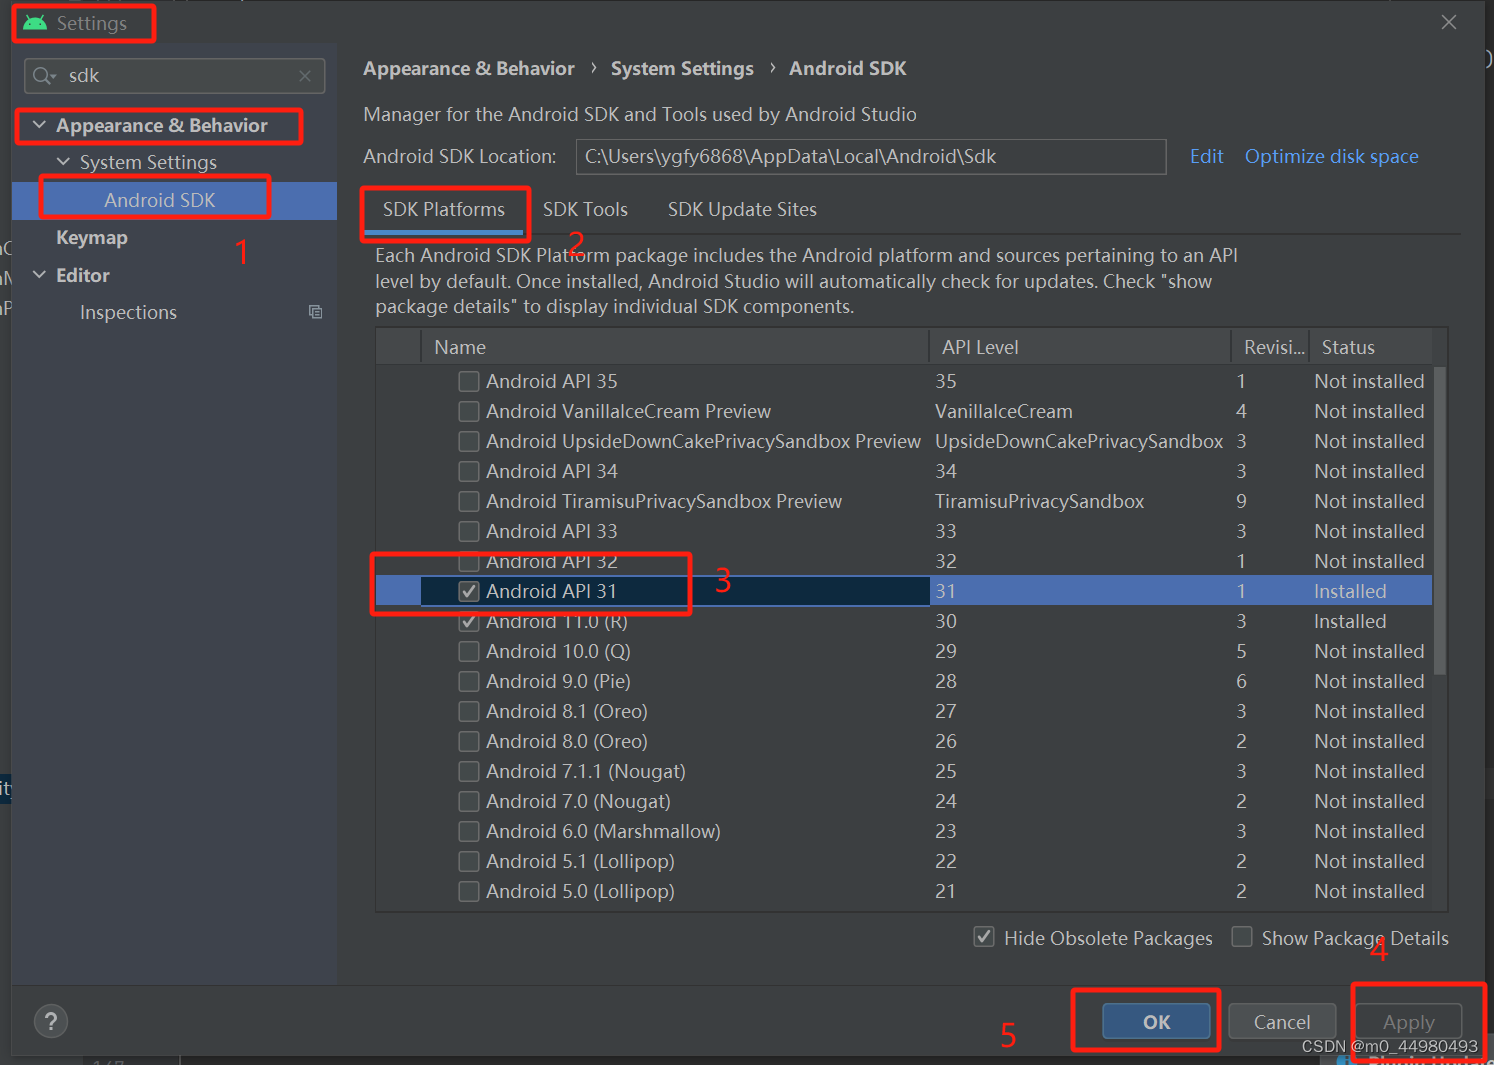This screenshot has width=1494, height=1065.
Task: Click the Apply button
Action: pyautogui.click(x=1408, y=1022)
